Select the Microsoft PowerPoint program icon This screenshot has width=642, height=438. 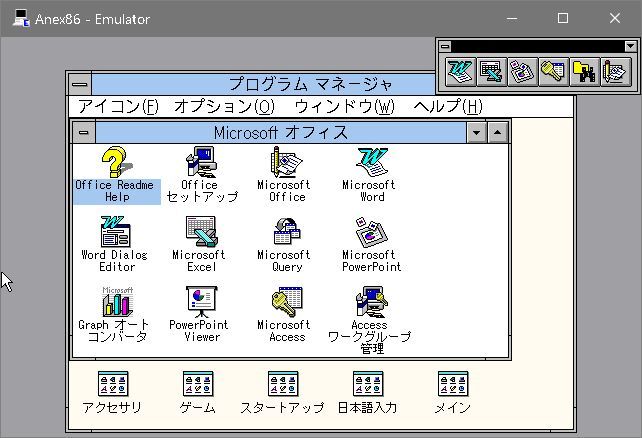click(371, 245)
